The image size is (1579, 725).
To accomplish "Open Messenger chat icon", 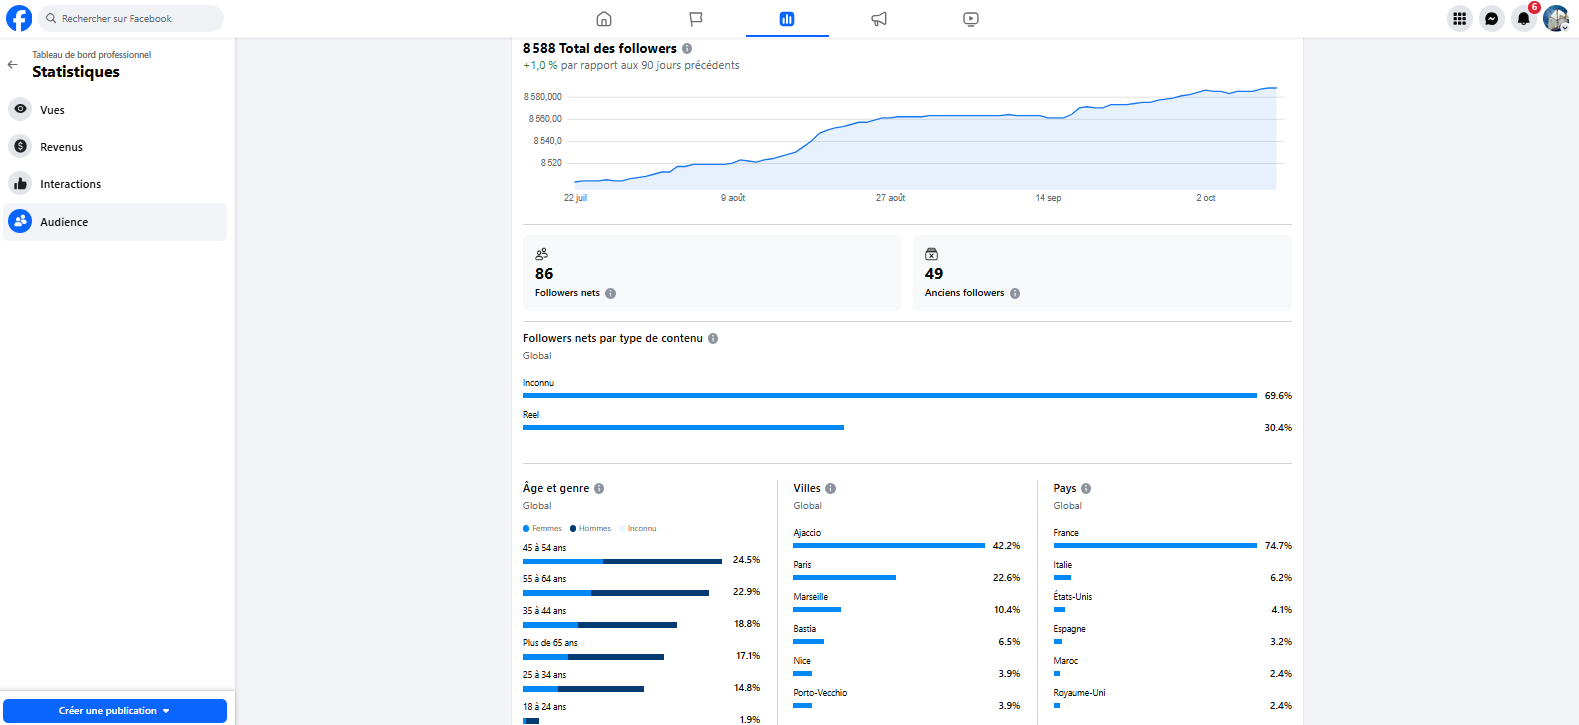I will [1492, 18].
